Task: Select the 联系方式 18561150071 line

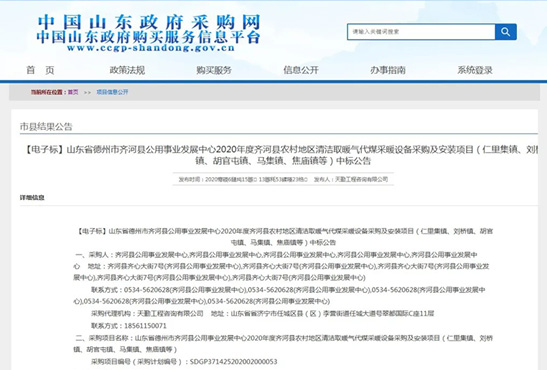Action: click(129, 326)
